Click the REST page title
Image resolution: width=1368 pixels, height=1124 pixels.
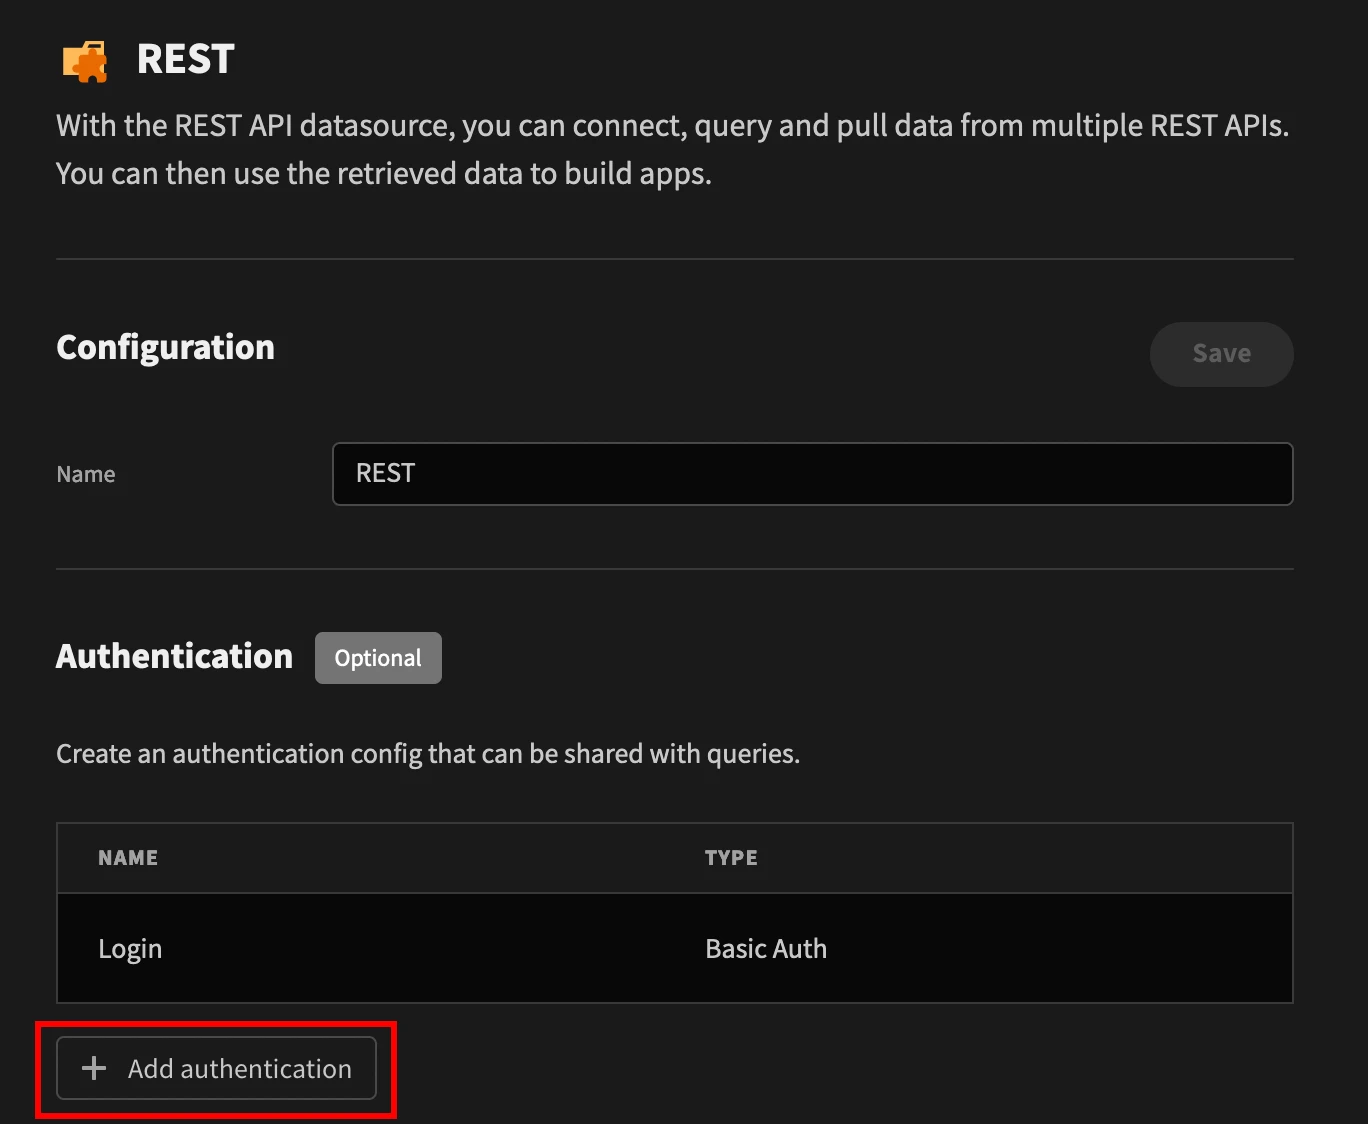coord(185,59)
